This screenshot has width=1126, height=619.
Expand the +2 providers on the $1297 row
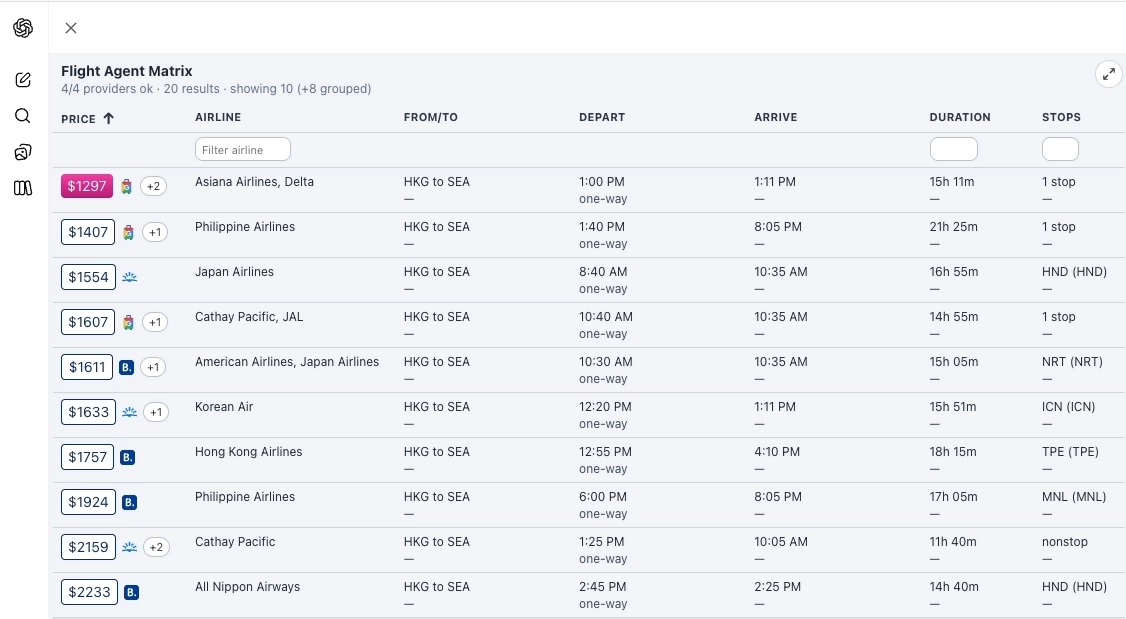pyautogui.click(x=154, y=186)
